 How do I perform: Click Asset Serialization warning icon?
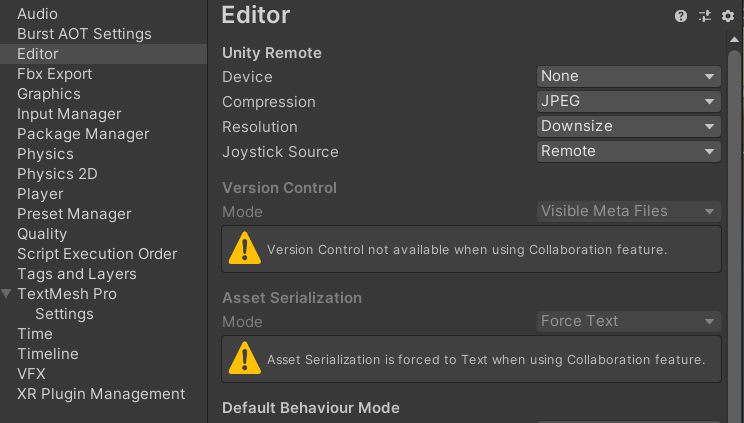244,358
